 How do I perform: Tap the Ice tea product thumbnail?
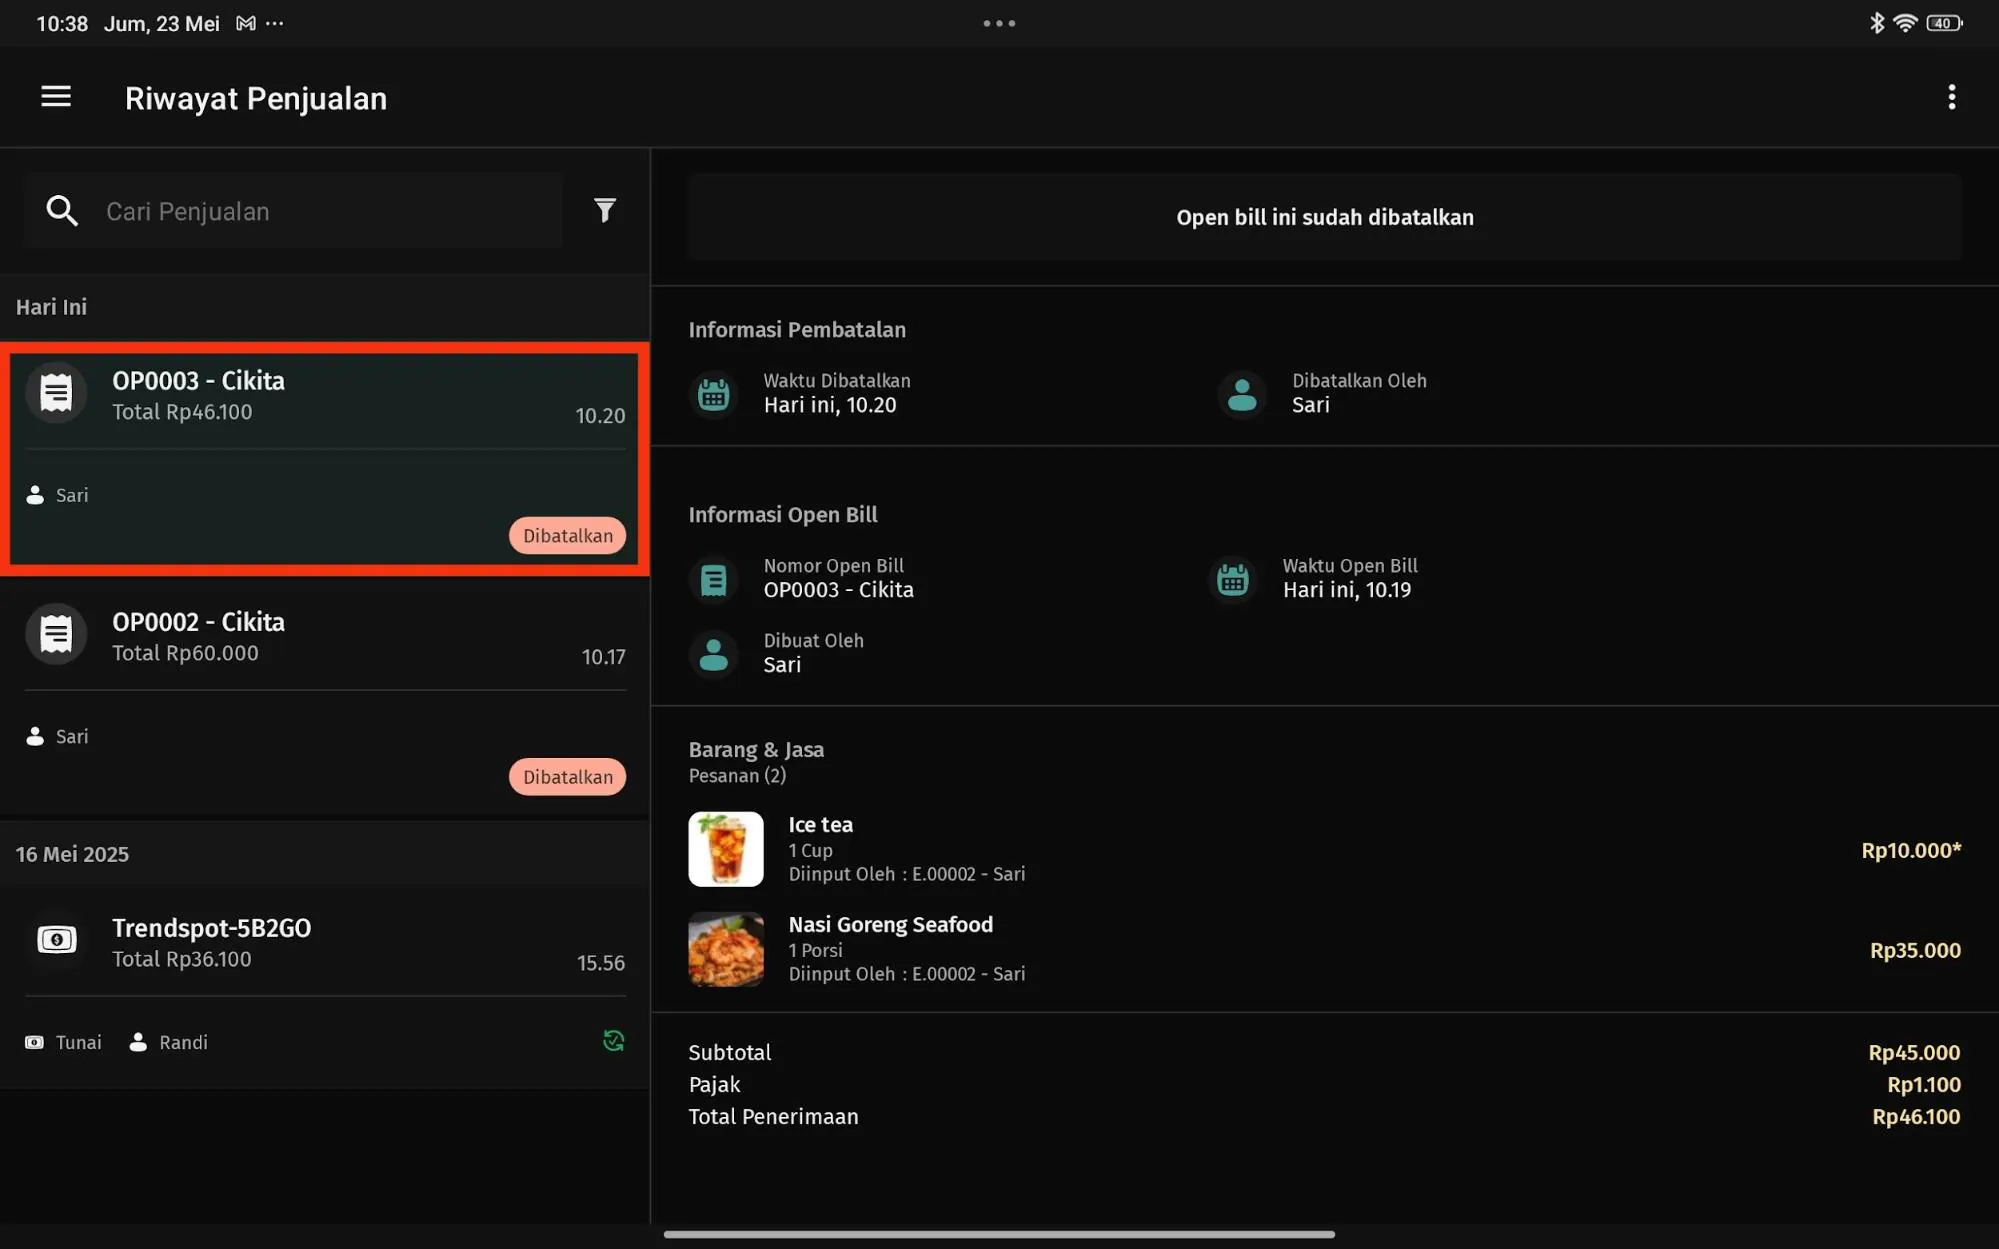click(725, 849)
